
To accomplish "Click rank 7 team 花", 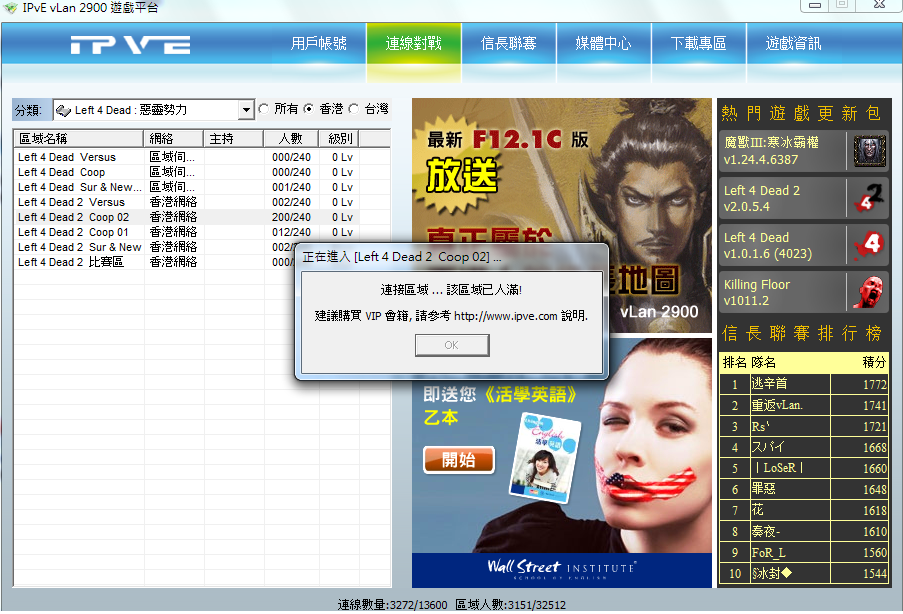I will (x=757, y=510).
